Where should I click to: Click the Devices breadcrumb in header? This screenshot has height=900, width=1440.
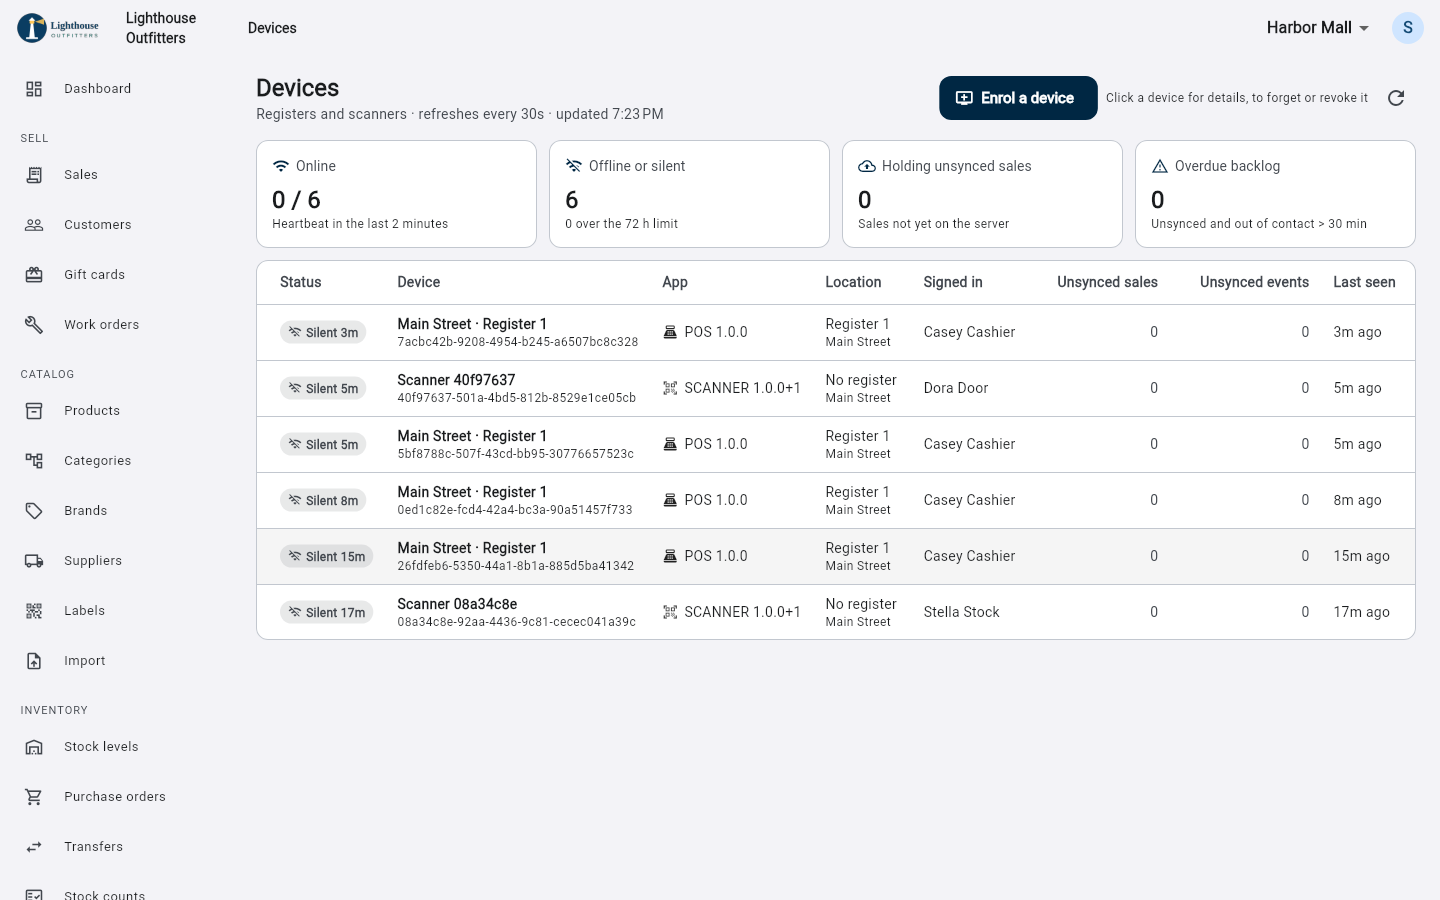coord(272,28)
